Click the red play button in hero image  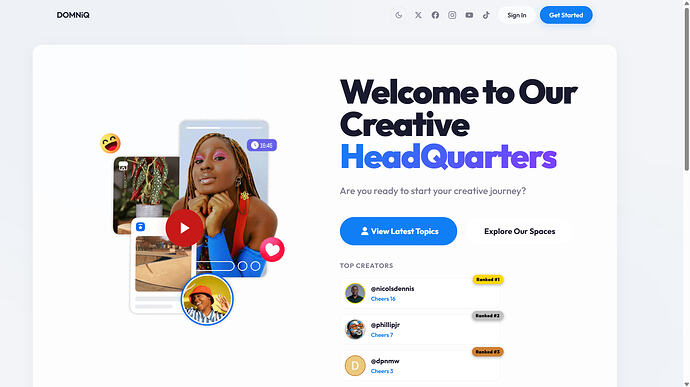[184, 228]
